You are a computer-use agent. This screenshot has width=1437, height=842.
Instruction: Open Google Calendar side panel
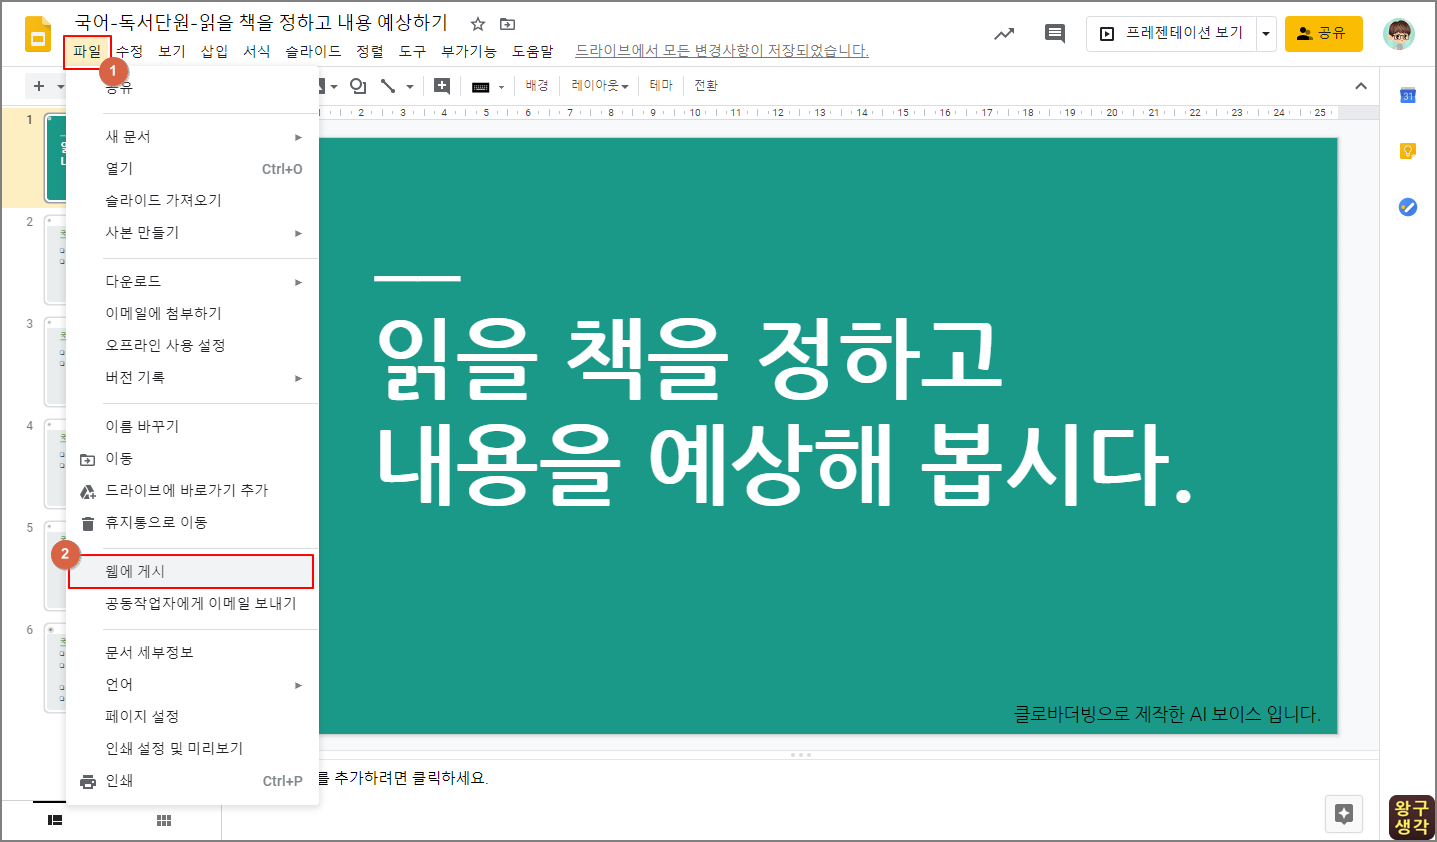[1408, 96]
